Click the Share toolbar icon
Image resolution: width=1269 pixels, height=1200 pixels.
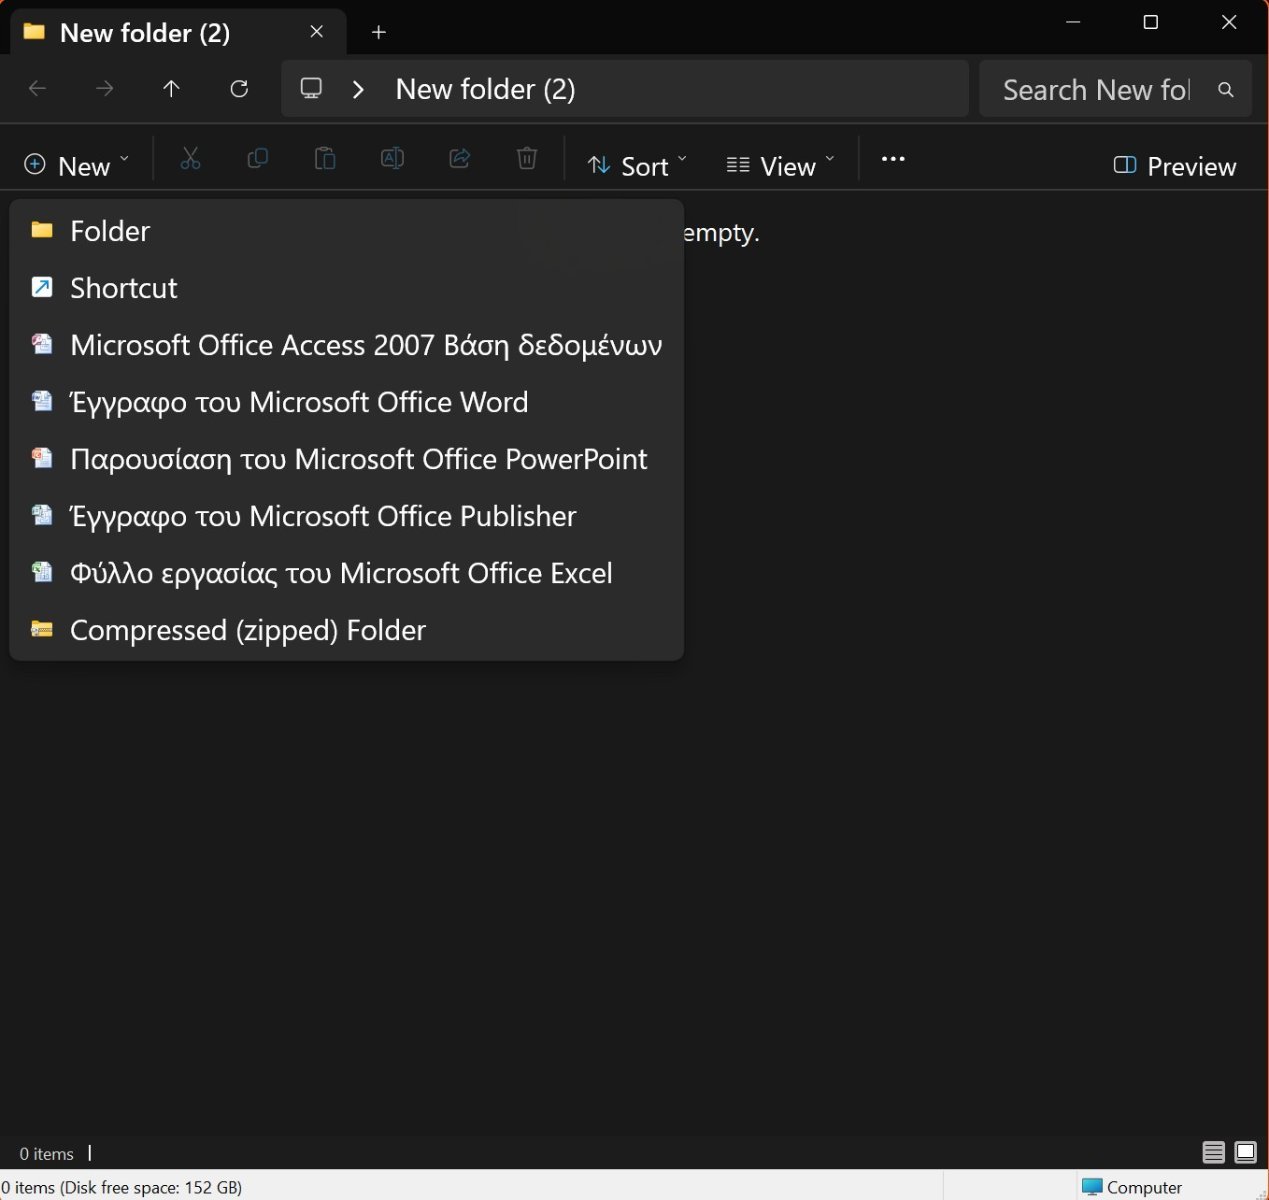click(x=460, y=159)
